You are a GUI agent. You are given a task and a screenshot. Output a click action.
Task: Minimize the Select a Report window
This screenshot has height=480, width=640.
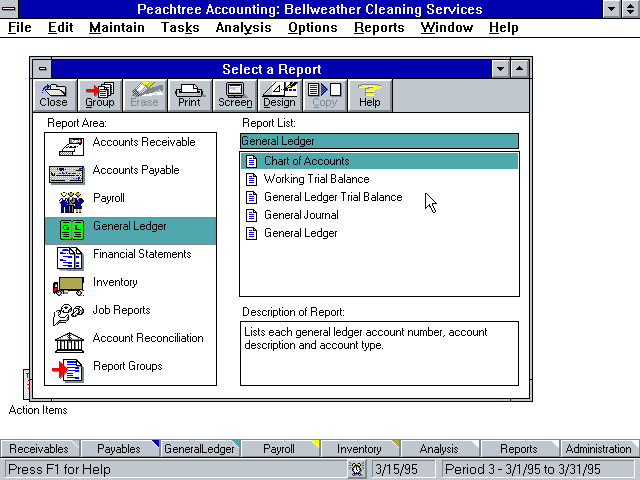click(500, 69)
